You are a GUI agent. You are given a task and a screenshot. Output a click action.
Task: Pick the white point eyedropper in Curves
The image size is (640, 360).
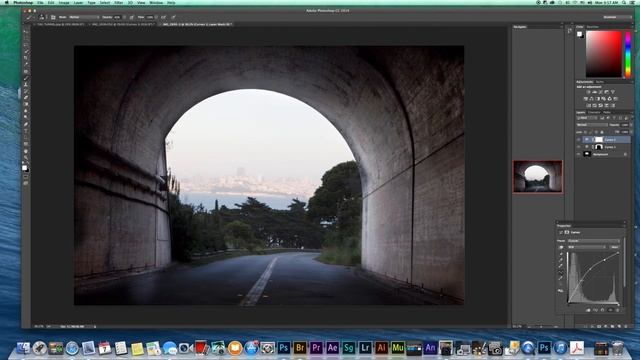point(561,266)
